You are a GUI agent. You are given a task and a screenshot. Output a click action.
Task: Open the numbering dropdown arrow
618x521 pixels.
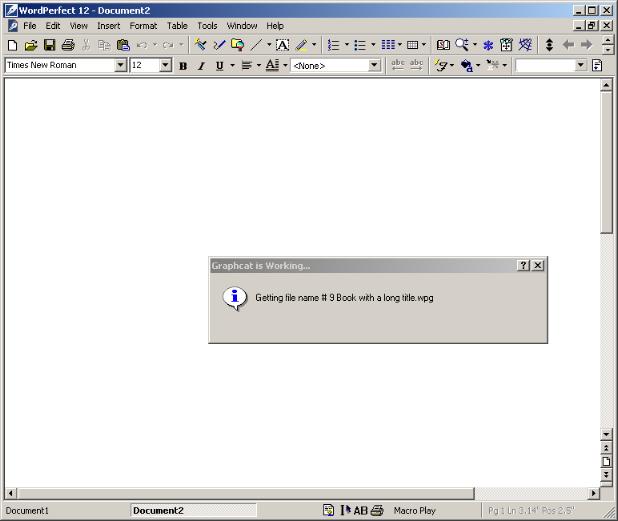[347, 45]
